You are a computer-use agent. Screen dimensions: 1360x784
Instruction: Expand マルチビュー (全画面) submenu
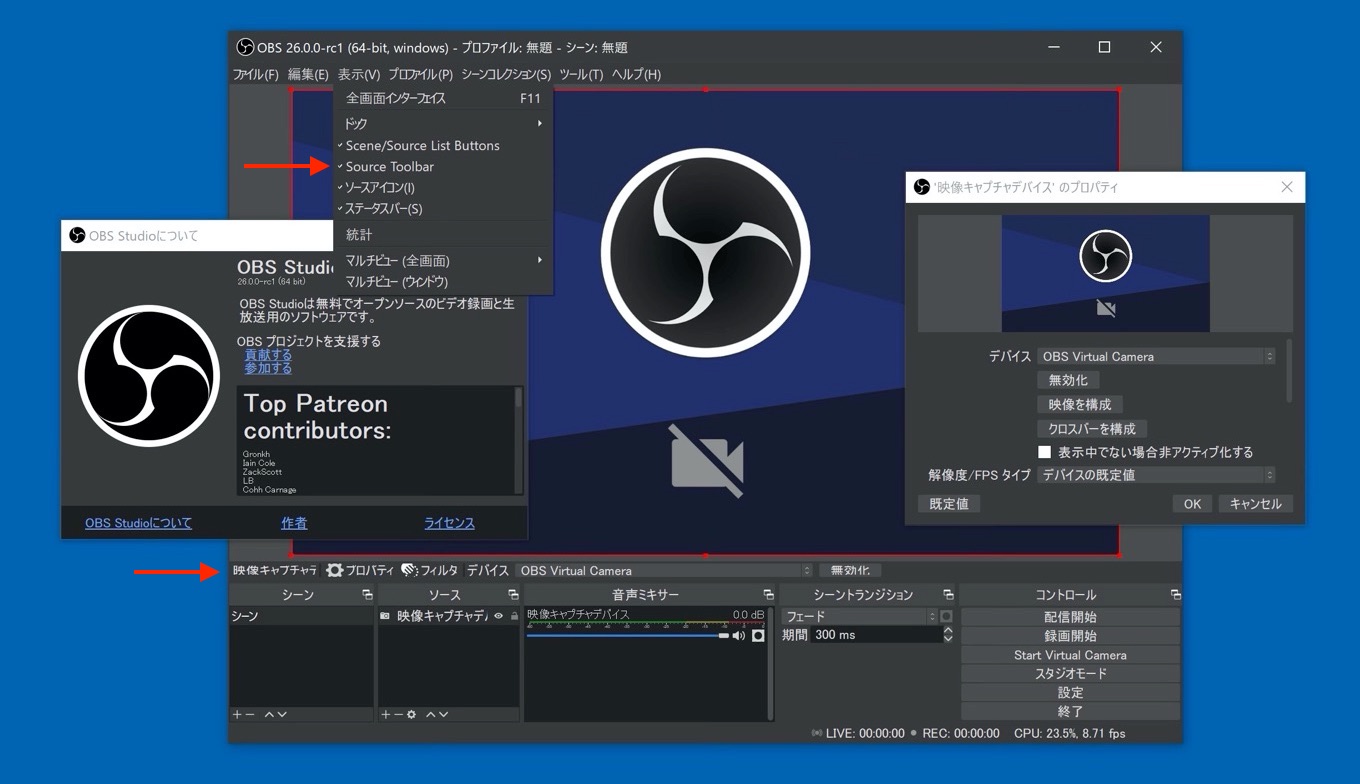(443, 260)
